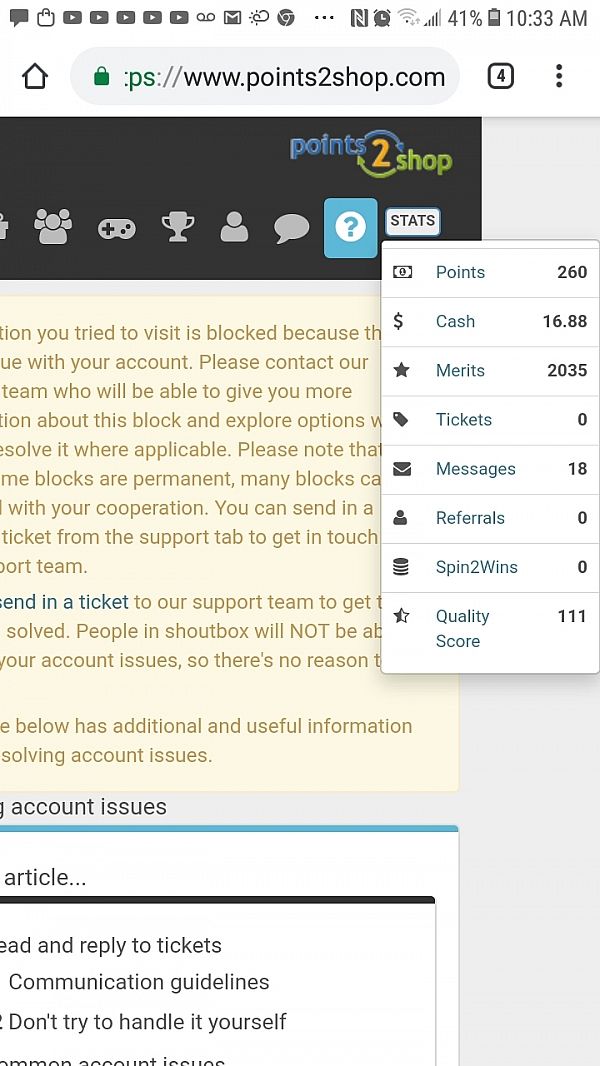600x1066 pixels.
Task: Open the tab switcher showing 4
Action: click(x=500, y=77)
